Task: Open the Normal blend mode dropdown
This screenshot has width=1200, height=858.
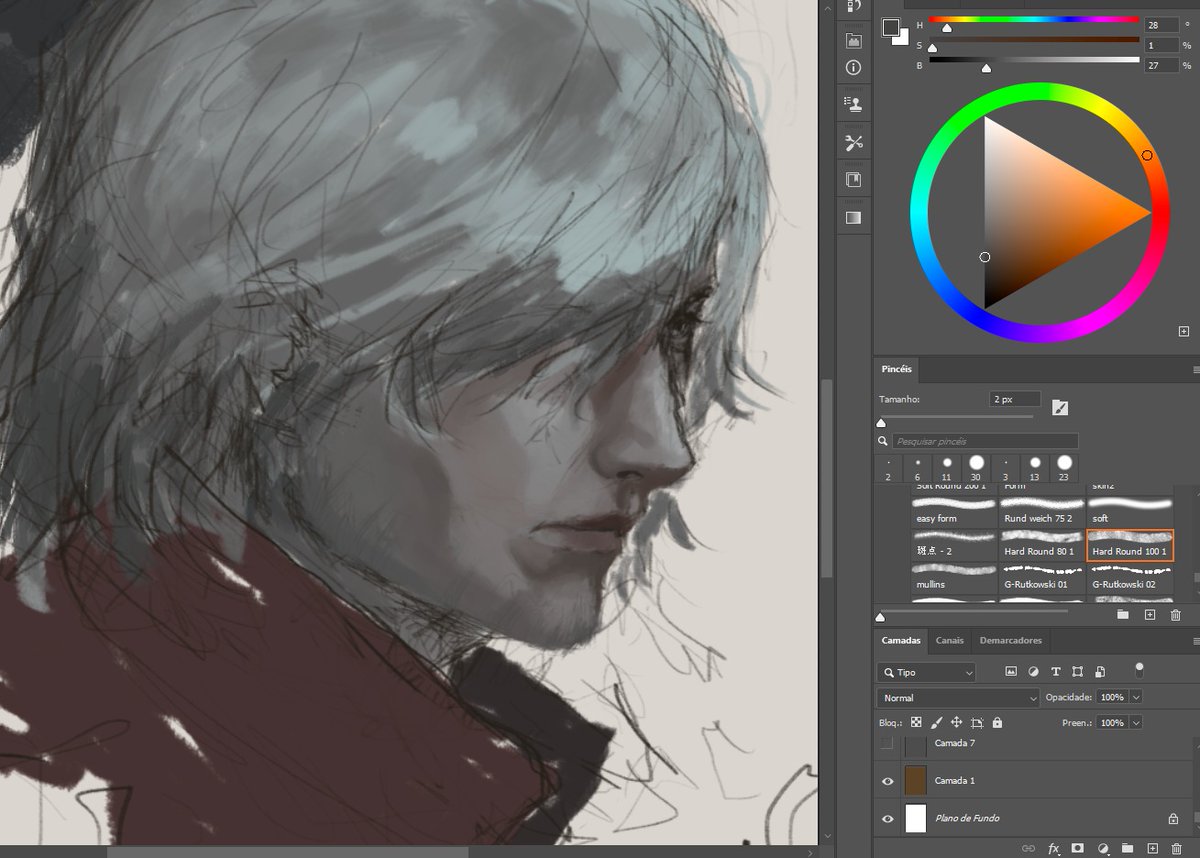Action: tap(959, 698)
